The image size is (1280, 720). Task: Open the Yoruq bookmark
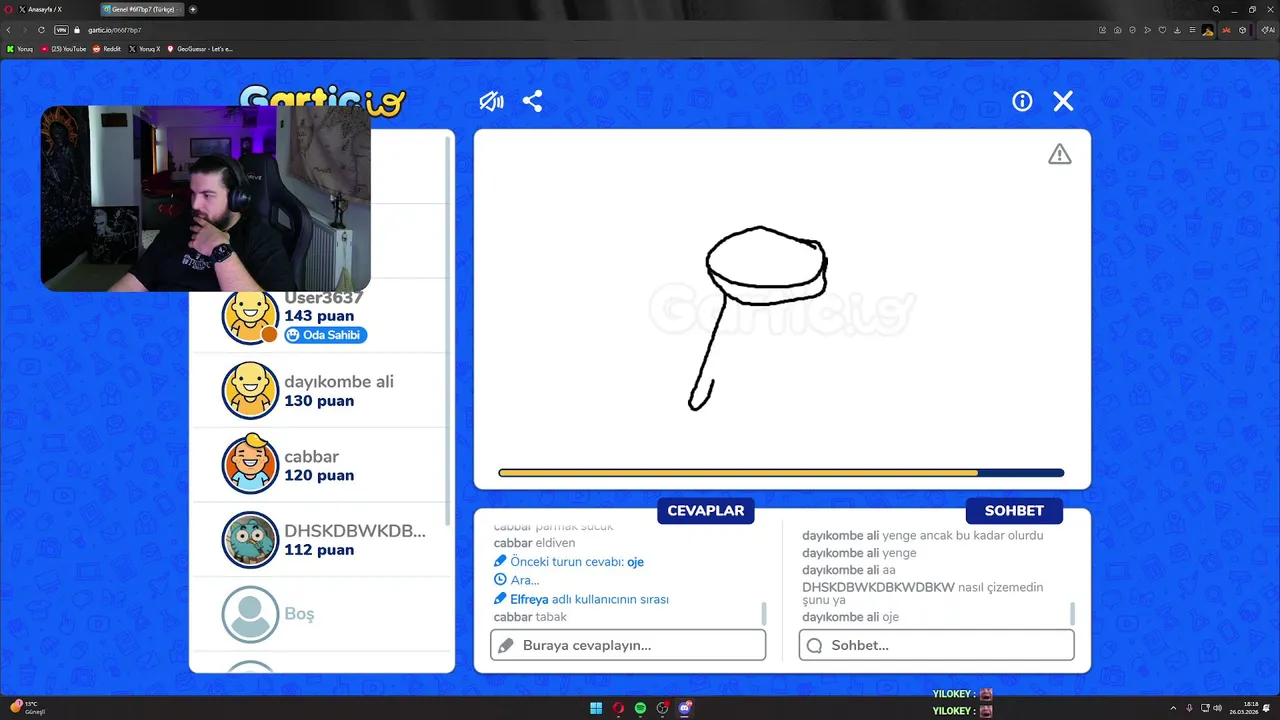click(20, 48)
